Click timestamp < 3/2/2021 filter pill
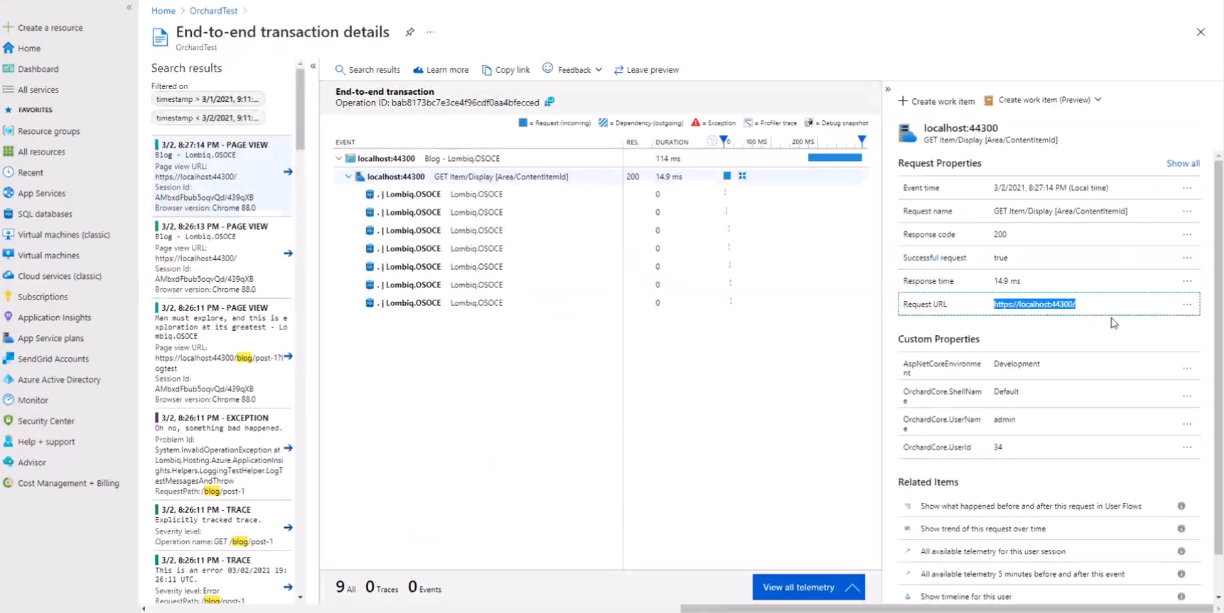Screen dimensions: 1224x613 click(207, 118)
